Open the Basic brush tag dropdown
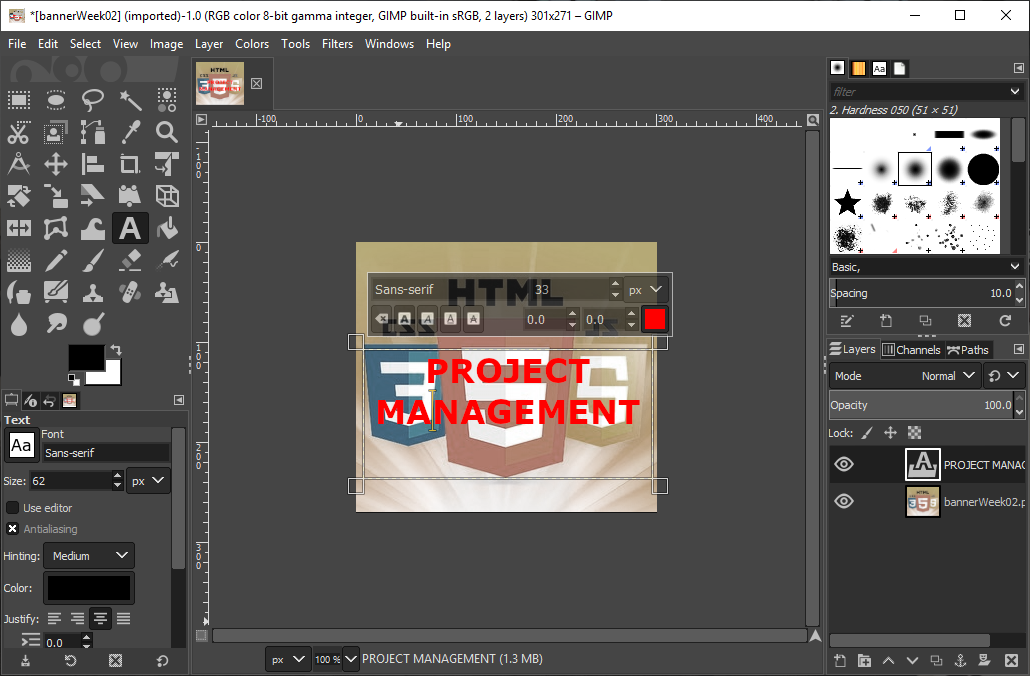The image size is (1030, 676). [1015, 267]
